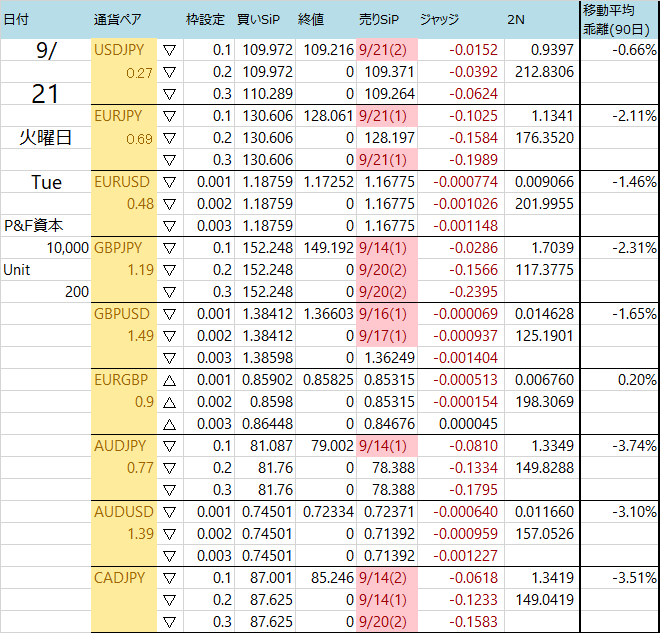Click the 2N value 0.9397
The width and height of the screenshot is (660, 633).
tap(552, 50)
